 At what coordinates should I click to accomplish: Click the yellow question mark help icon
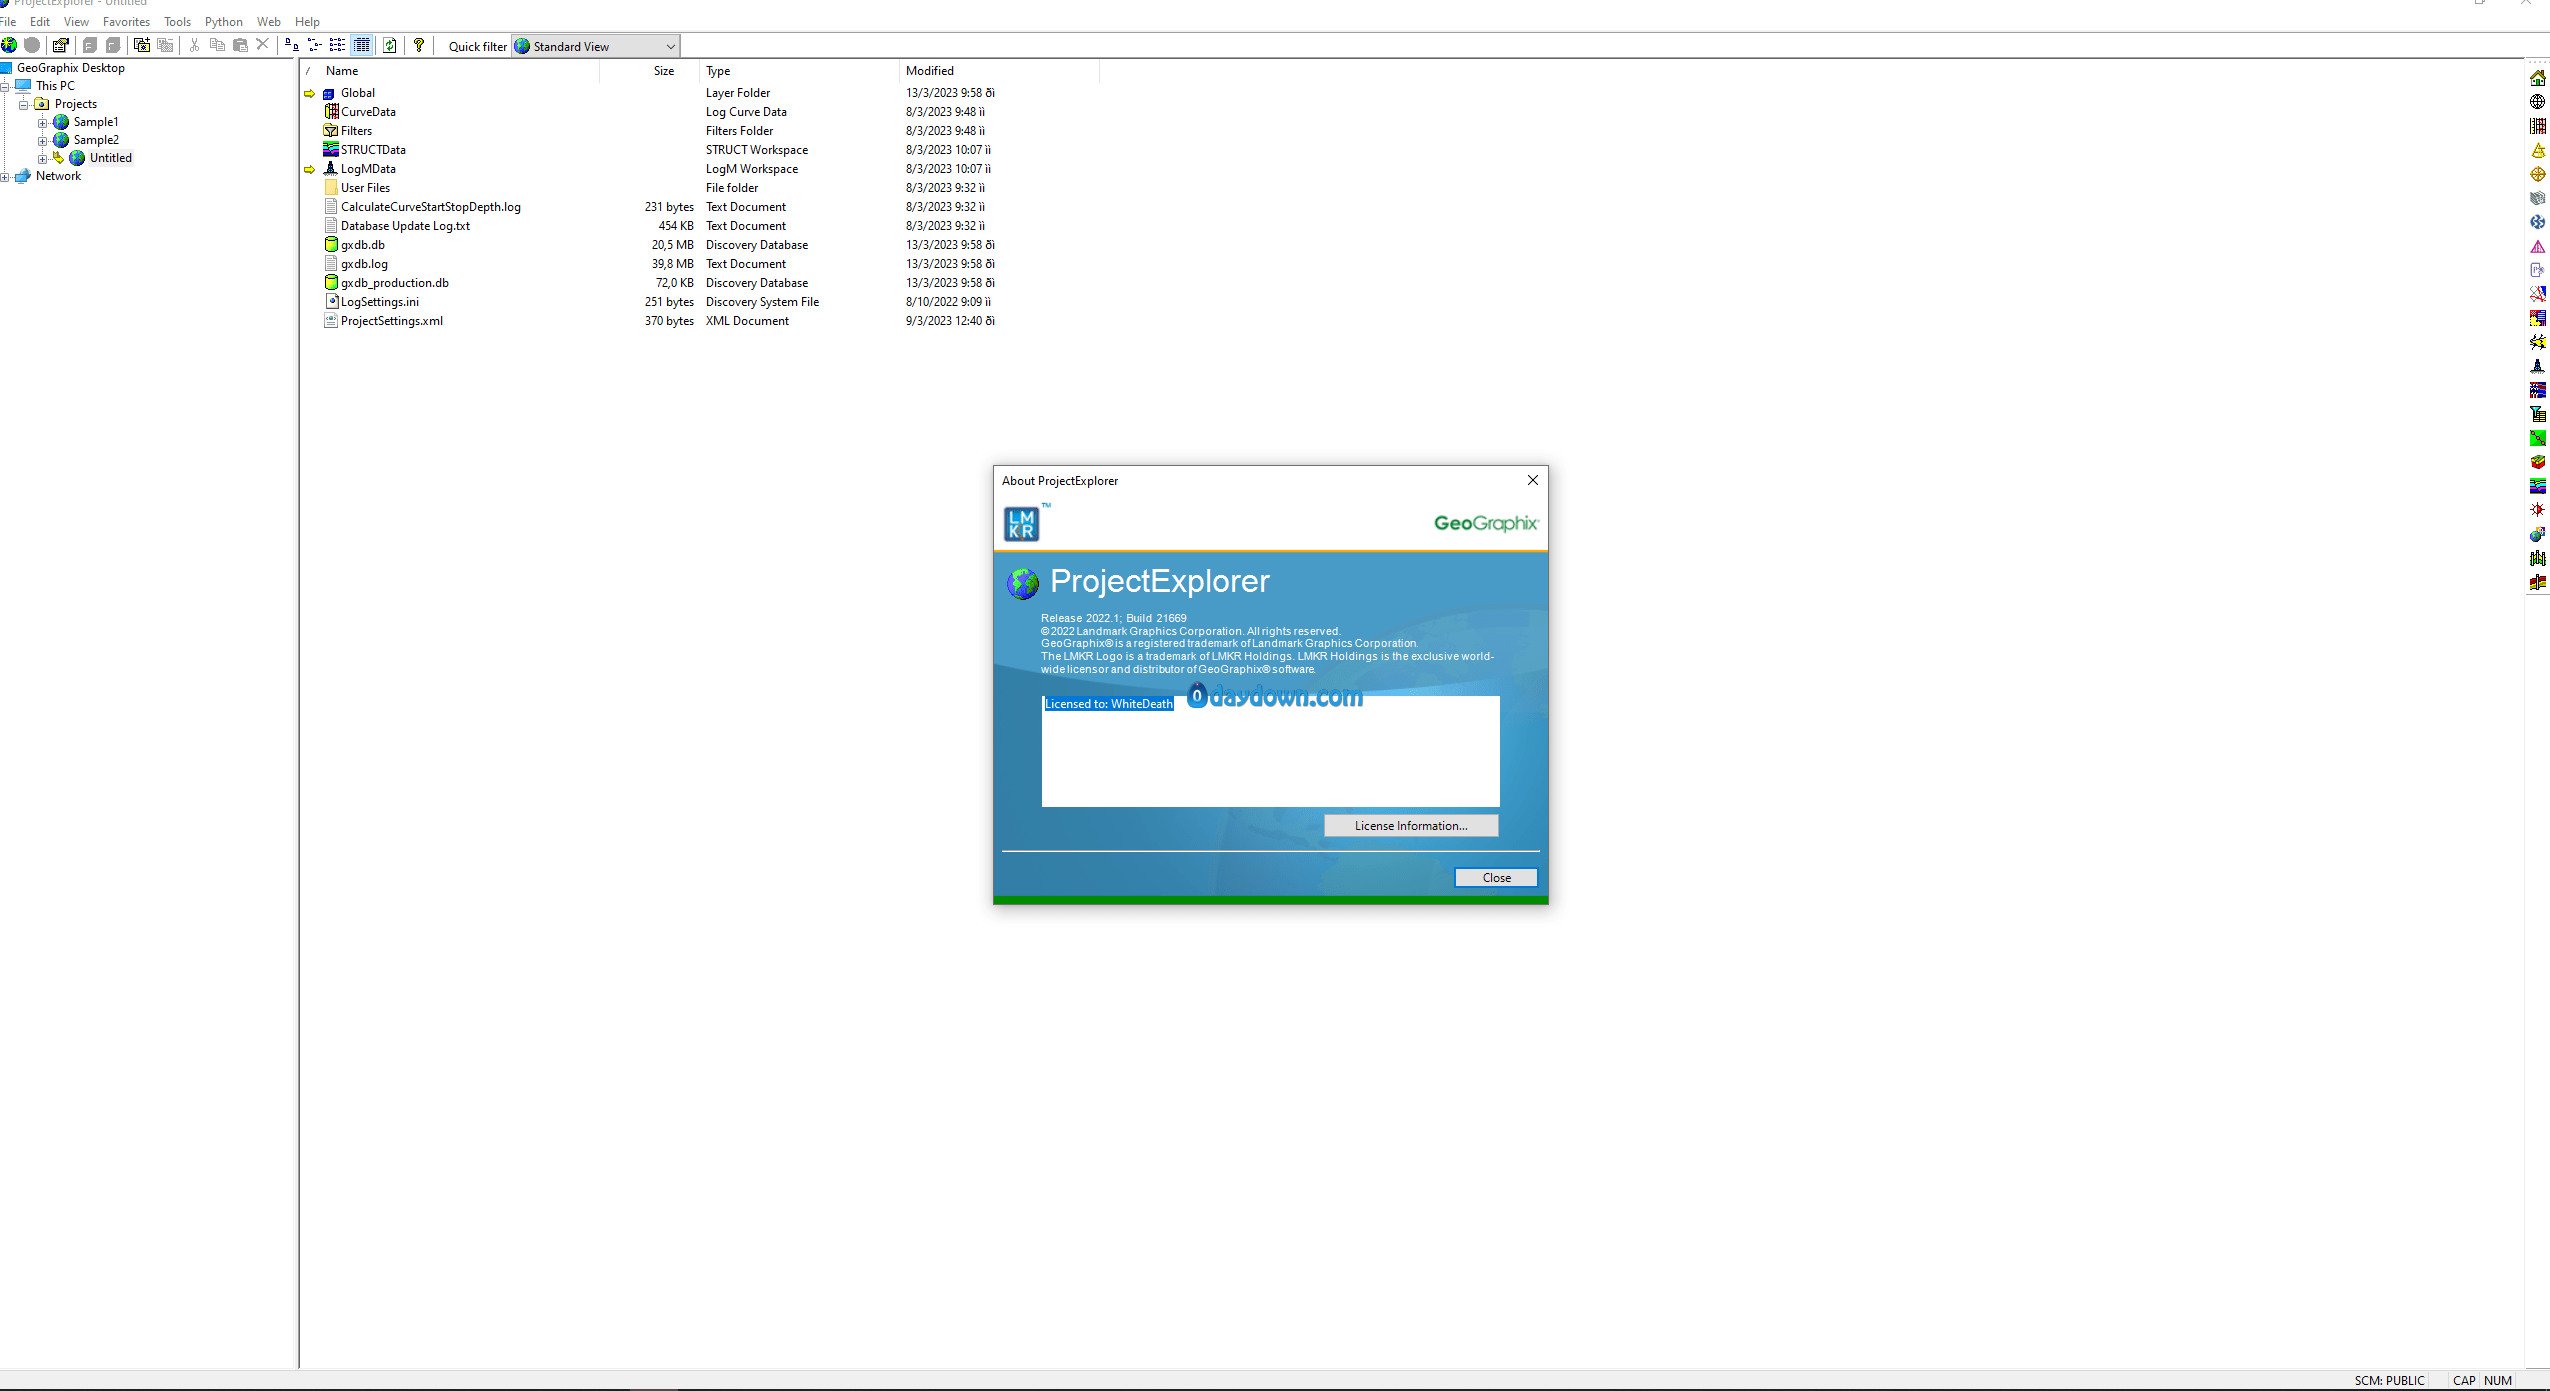(x=419, y=45)
